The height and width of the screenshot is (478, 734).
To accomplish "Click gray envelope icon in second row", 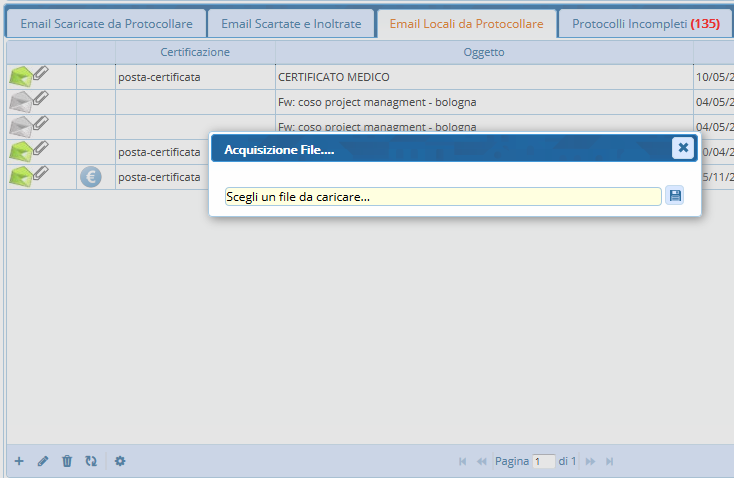I will tap(21, 101).
